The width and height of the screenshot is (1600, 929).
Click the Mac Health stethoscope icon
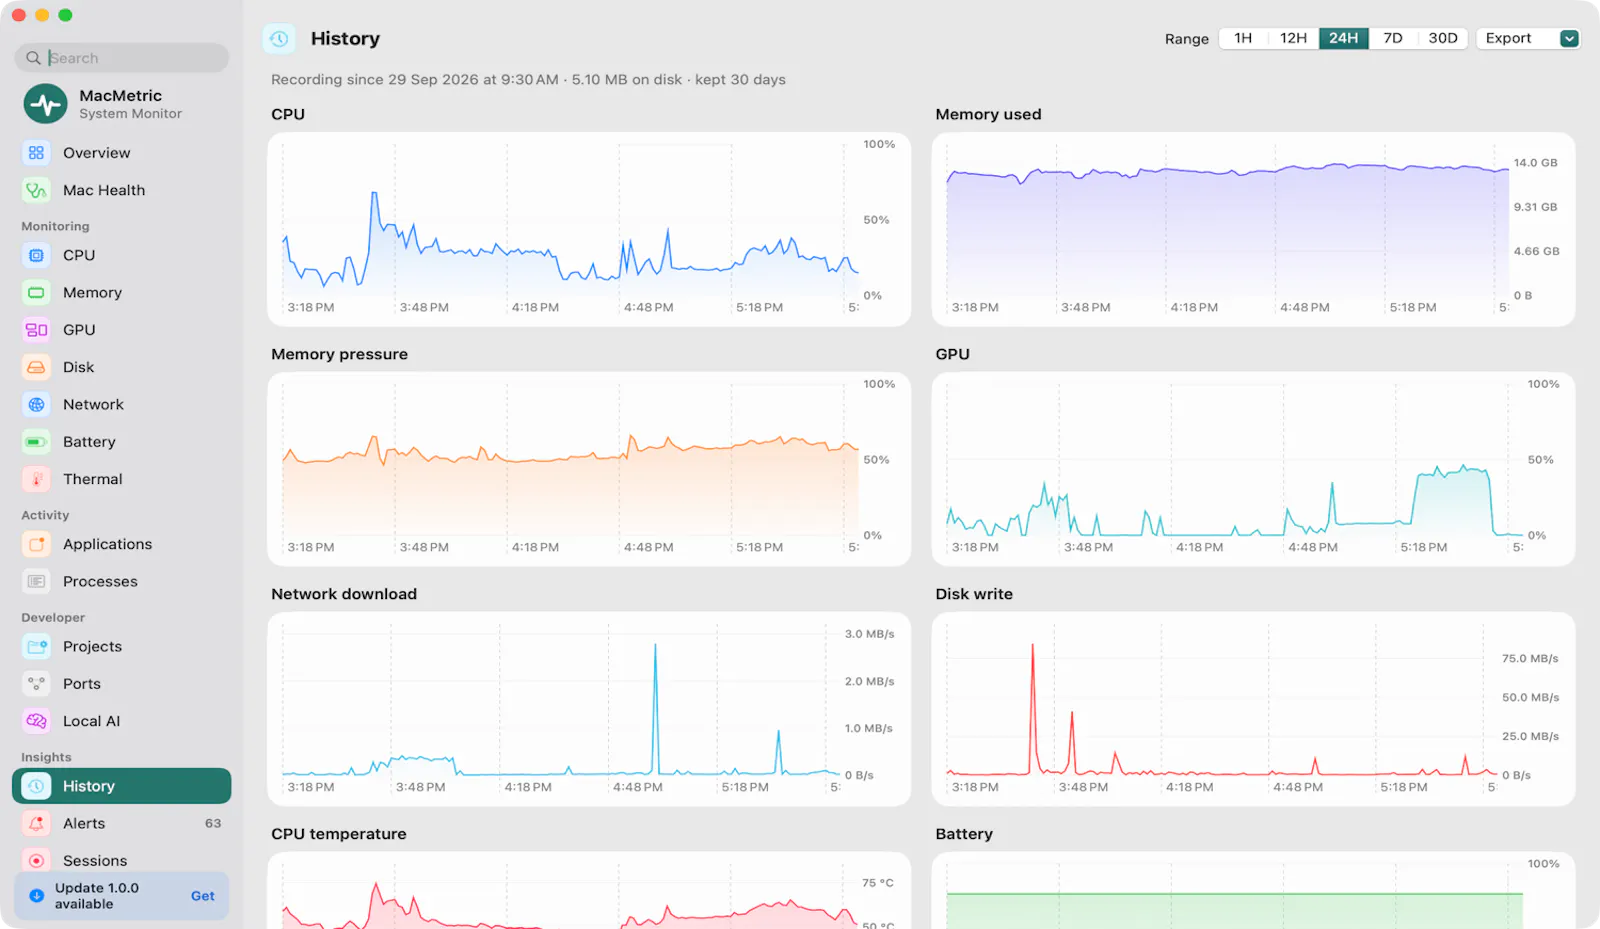pyautogui.click(x=36, y=190)
